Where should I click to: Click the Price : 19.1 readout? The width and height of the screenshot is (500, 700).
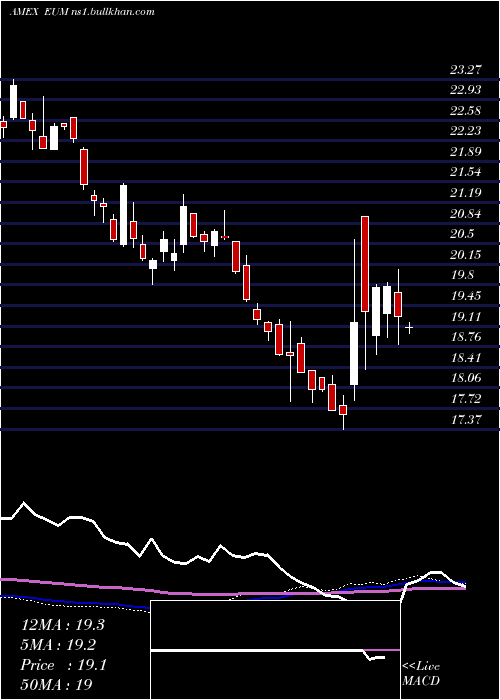(x=63, y=666)
